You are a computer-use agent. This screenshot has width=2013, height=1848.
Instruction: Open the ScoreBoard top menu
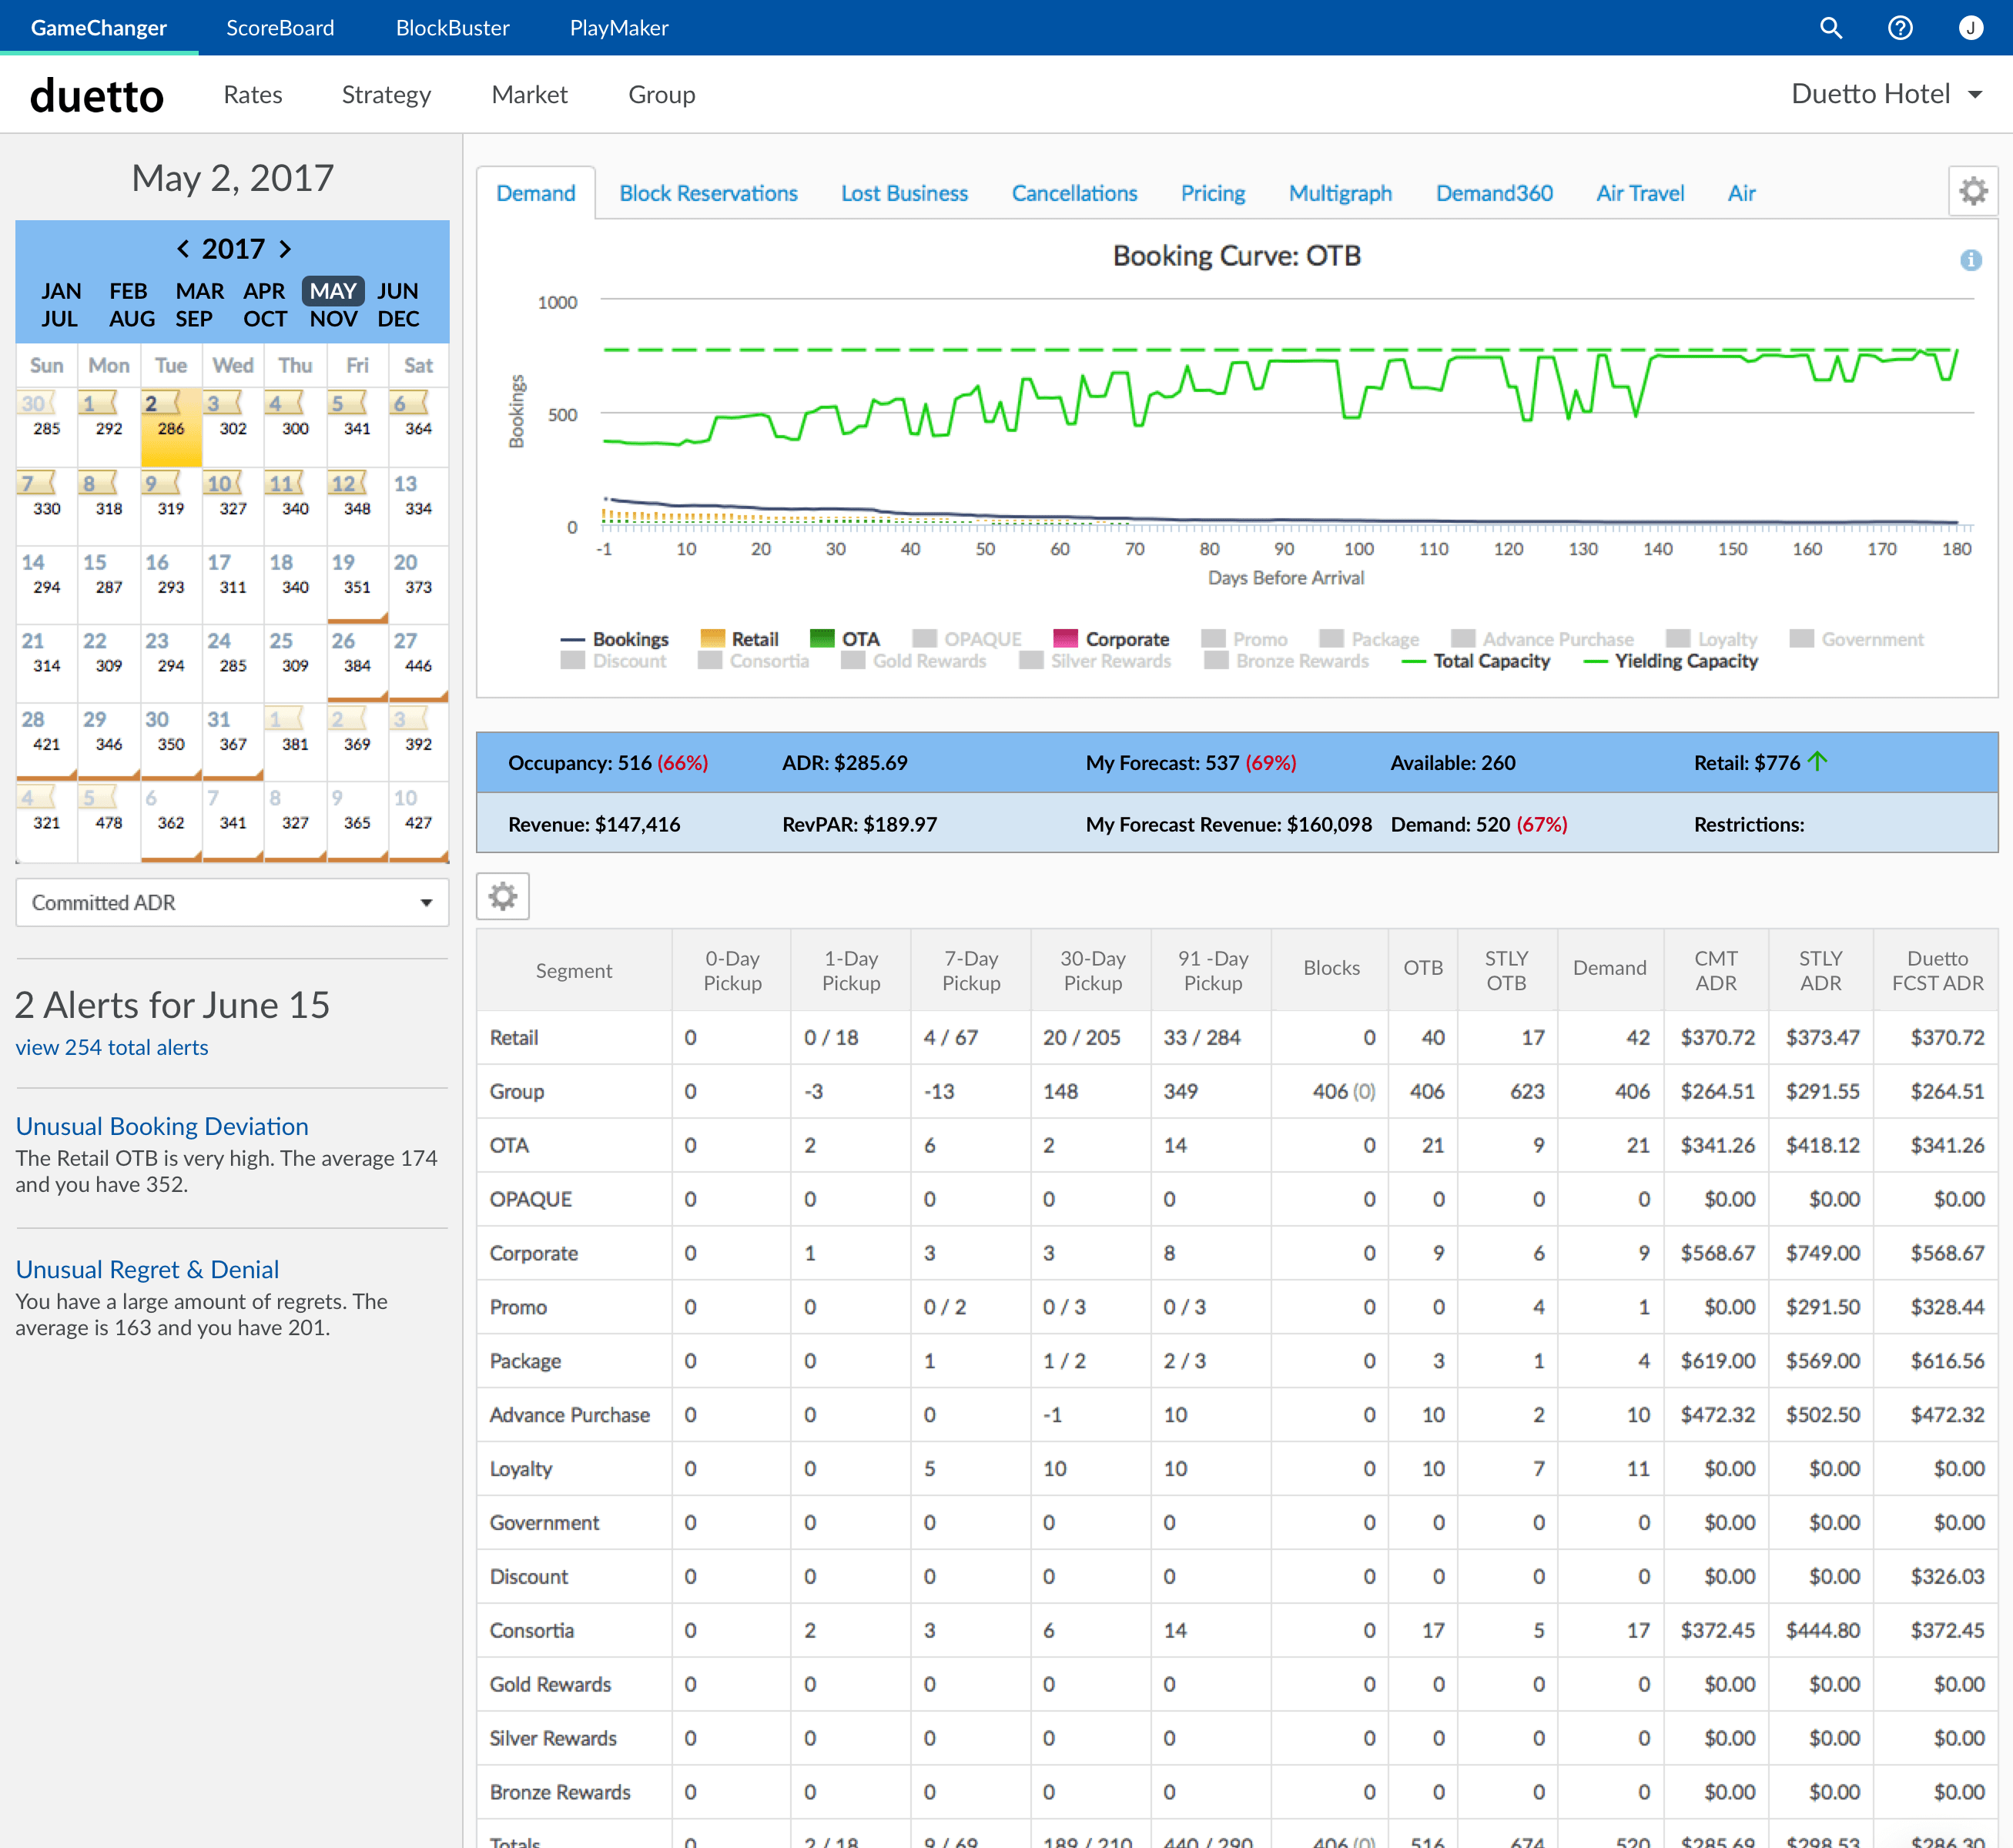tap(280, 28)
